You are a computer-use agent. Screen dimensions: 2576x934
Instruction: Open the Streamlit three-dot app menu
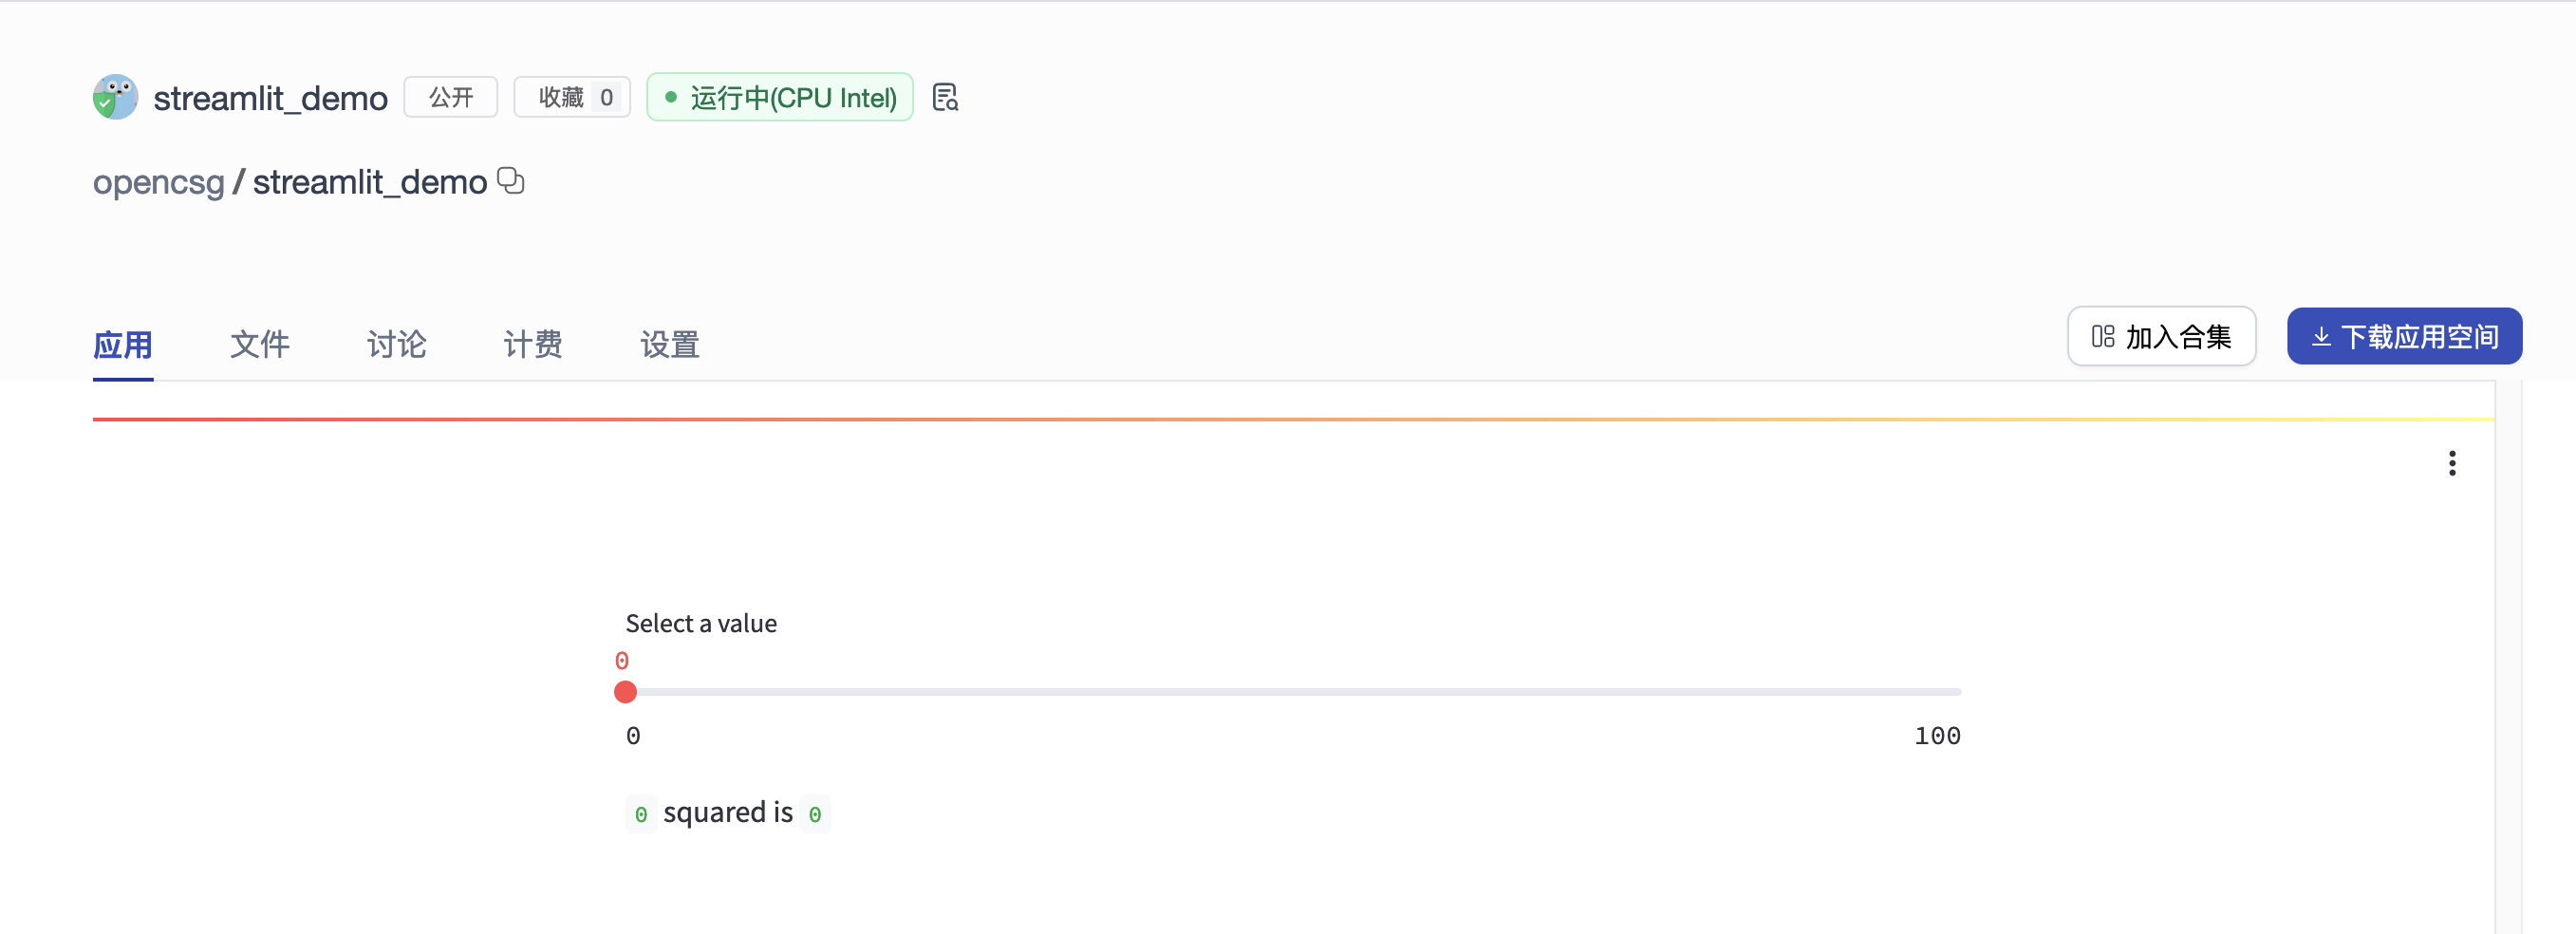[x=2451, y=463]
